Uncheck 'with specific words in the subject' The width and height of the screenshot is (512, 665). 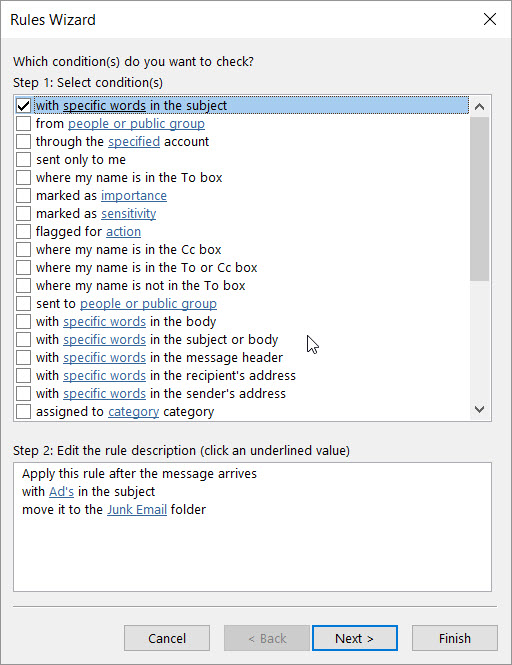[x=23, y=106]
